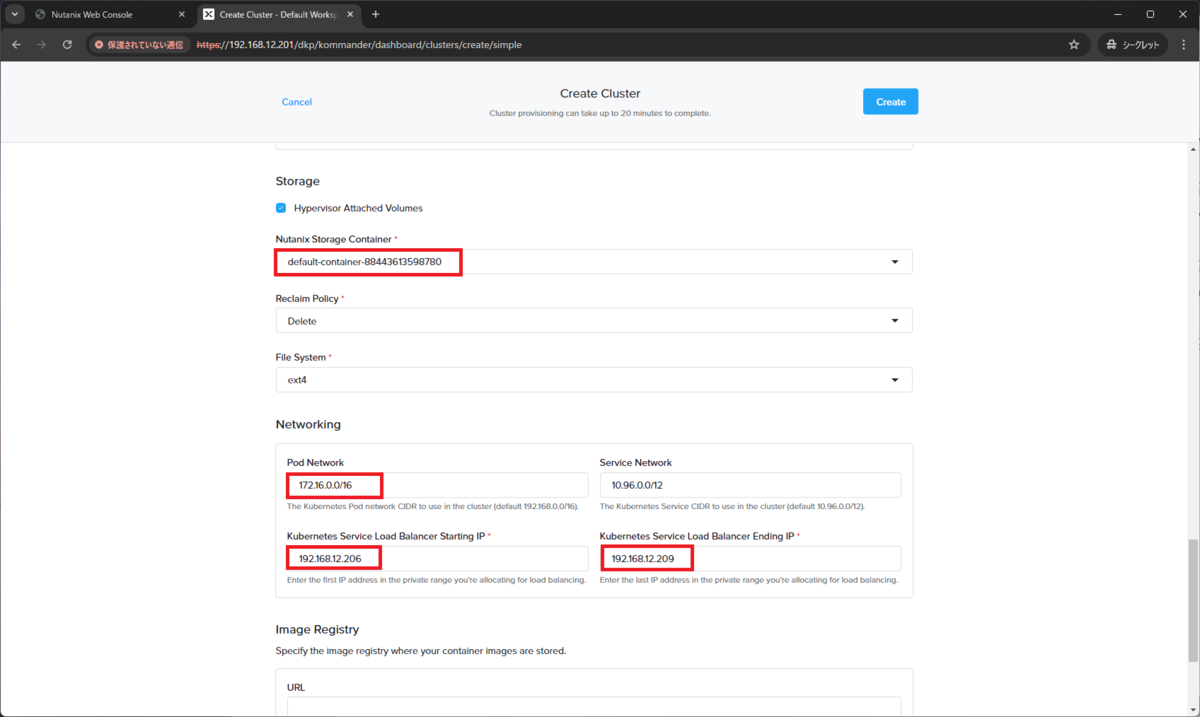The width and height of the screenshot is (1200, 717).
Task: Click the not-secure connection warning badge
Action: [138, 45]
